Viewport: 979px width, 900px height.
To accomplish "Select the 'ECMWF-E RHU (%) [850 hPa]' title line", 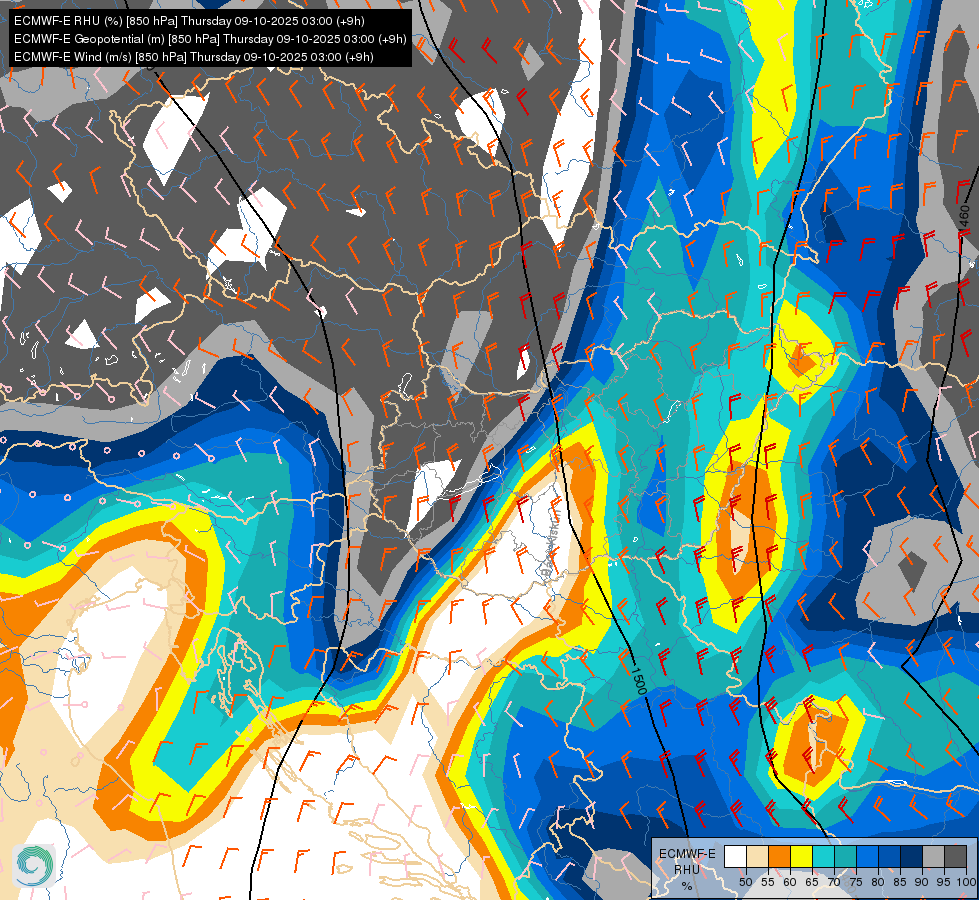I will 189,21.
